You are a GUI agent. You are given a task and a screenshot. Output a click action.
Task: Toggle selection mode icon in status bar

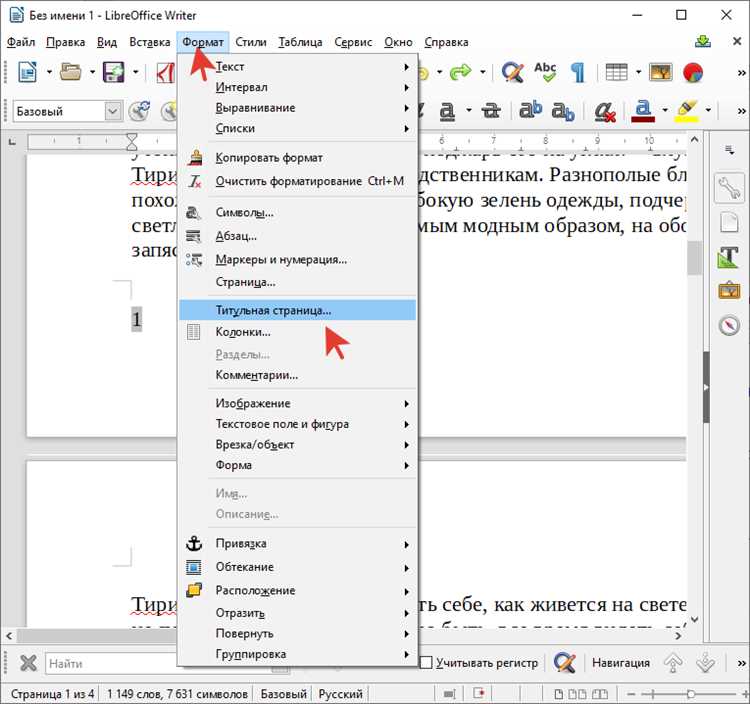pyautogui.click(x=450, y=693)
